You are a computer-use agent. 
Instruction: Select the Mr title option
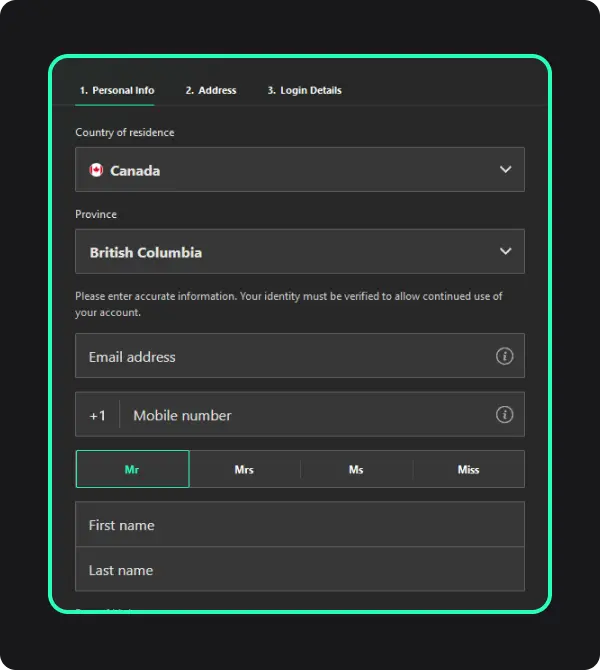[132, 469]
